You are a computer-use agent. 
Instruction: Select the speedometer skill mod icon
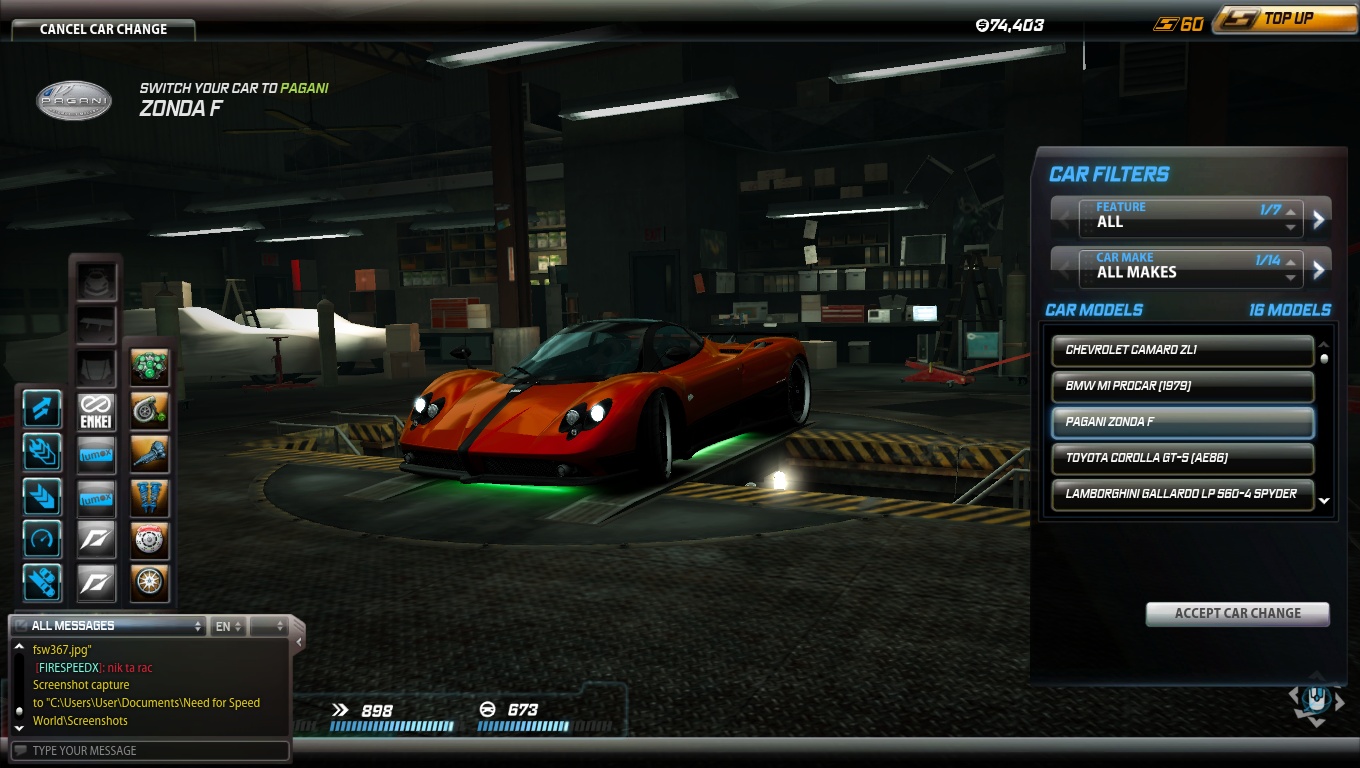[x=42, y=540]
